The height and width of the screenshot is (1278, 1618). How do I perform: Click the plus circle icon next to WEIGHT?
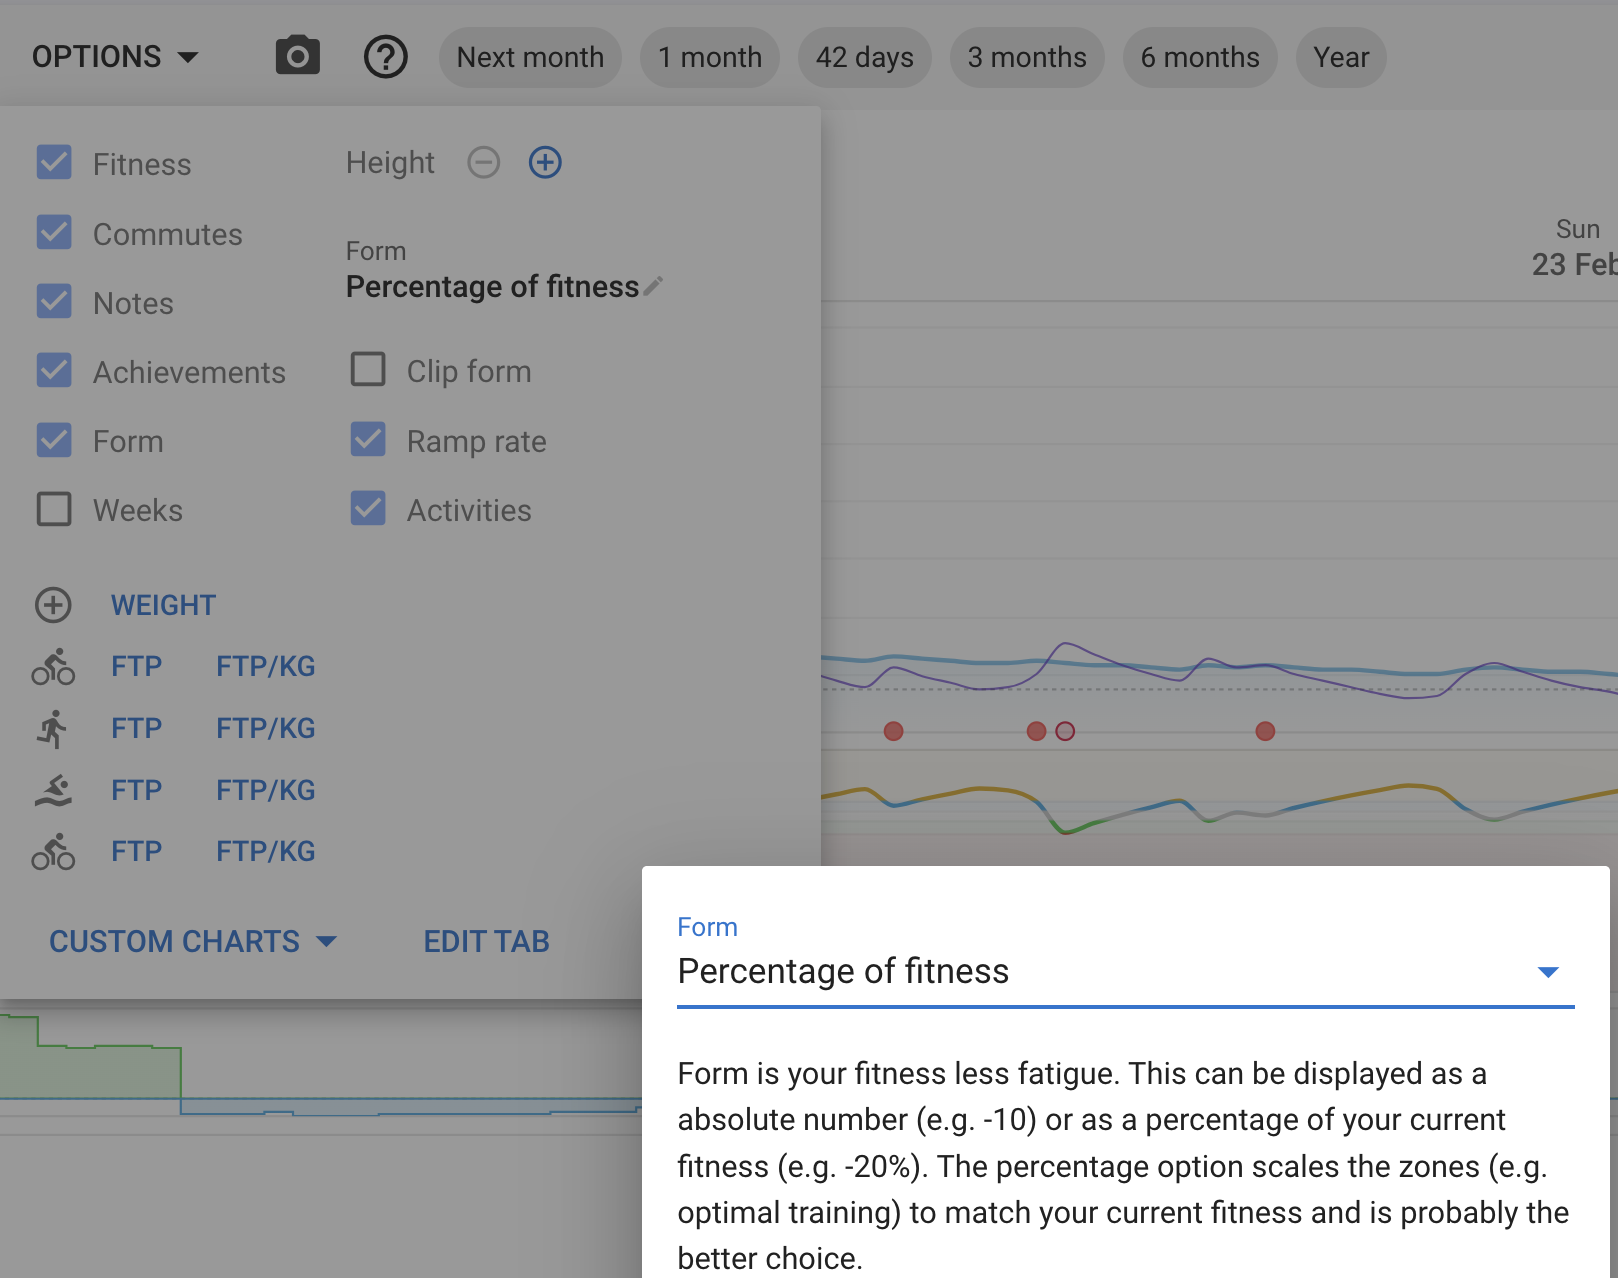point(53,605)
